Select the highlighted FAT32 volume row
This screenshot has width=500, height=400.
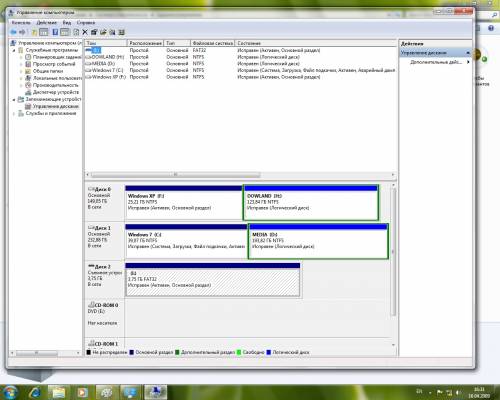click(241, 50)
